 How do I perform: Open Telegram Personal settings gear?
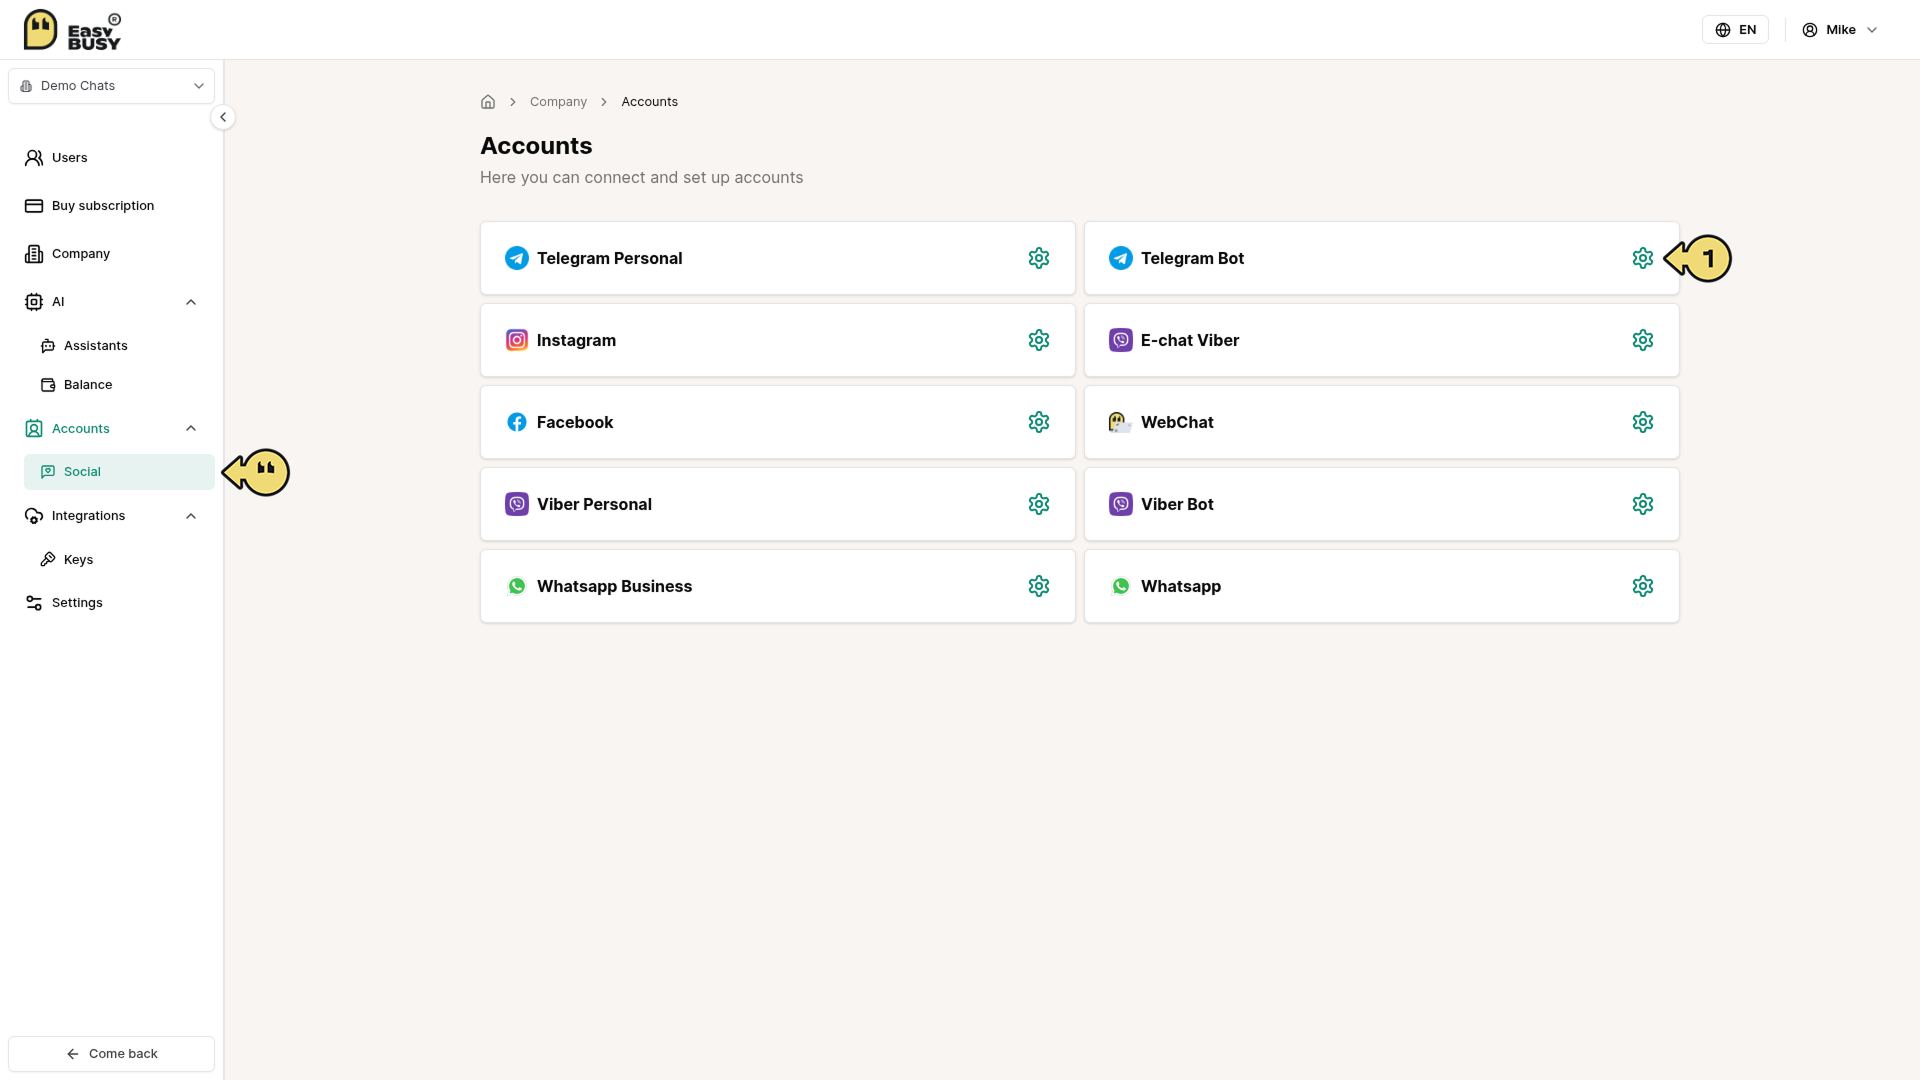coord(1039,258)
